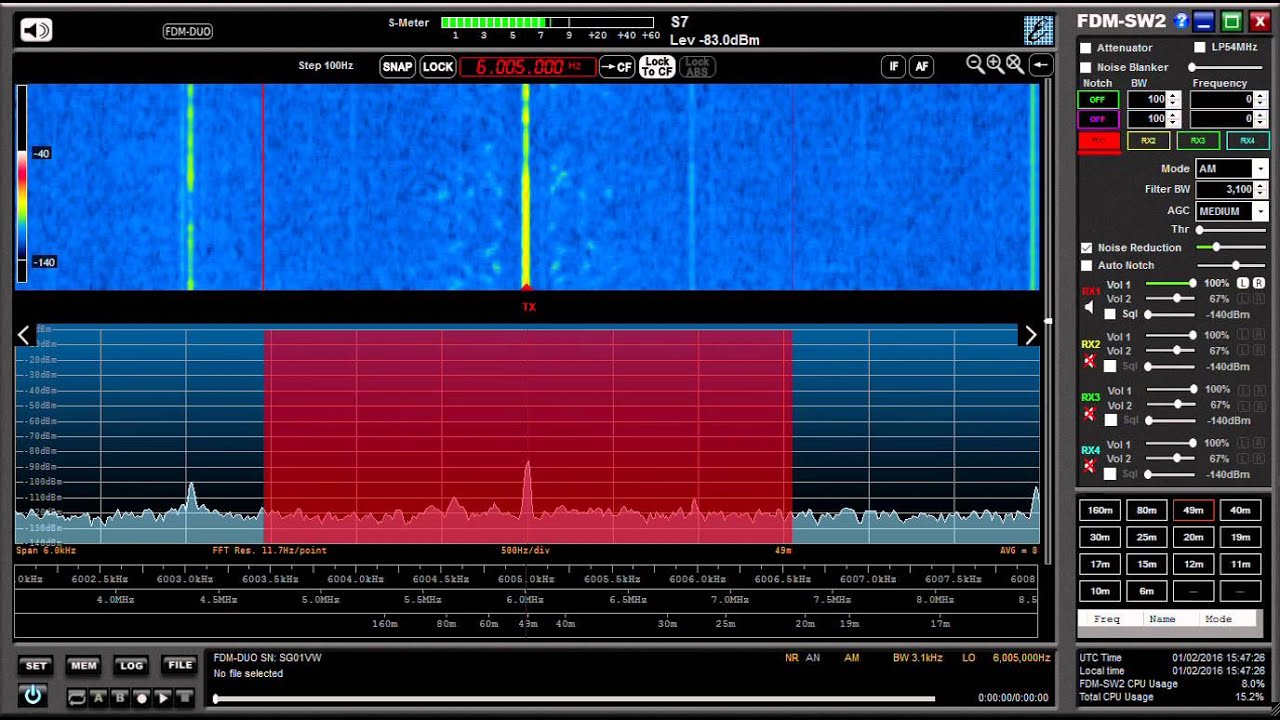Toggle loop playback icon

(x=76, y=697)
